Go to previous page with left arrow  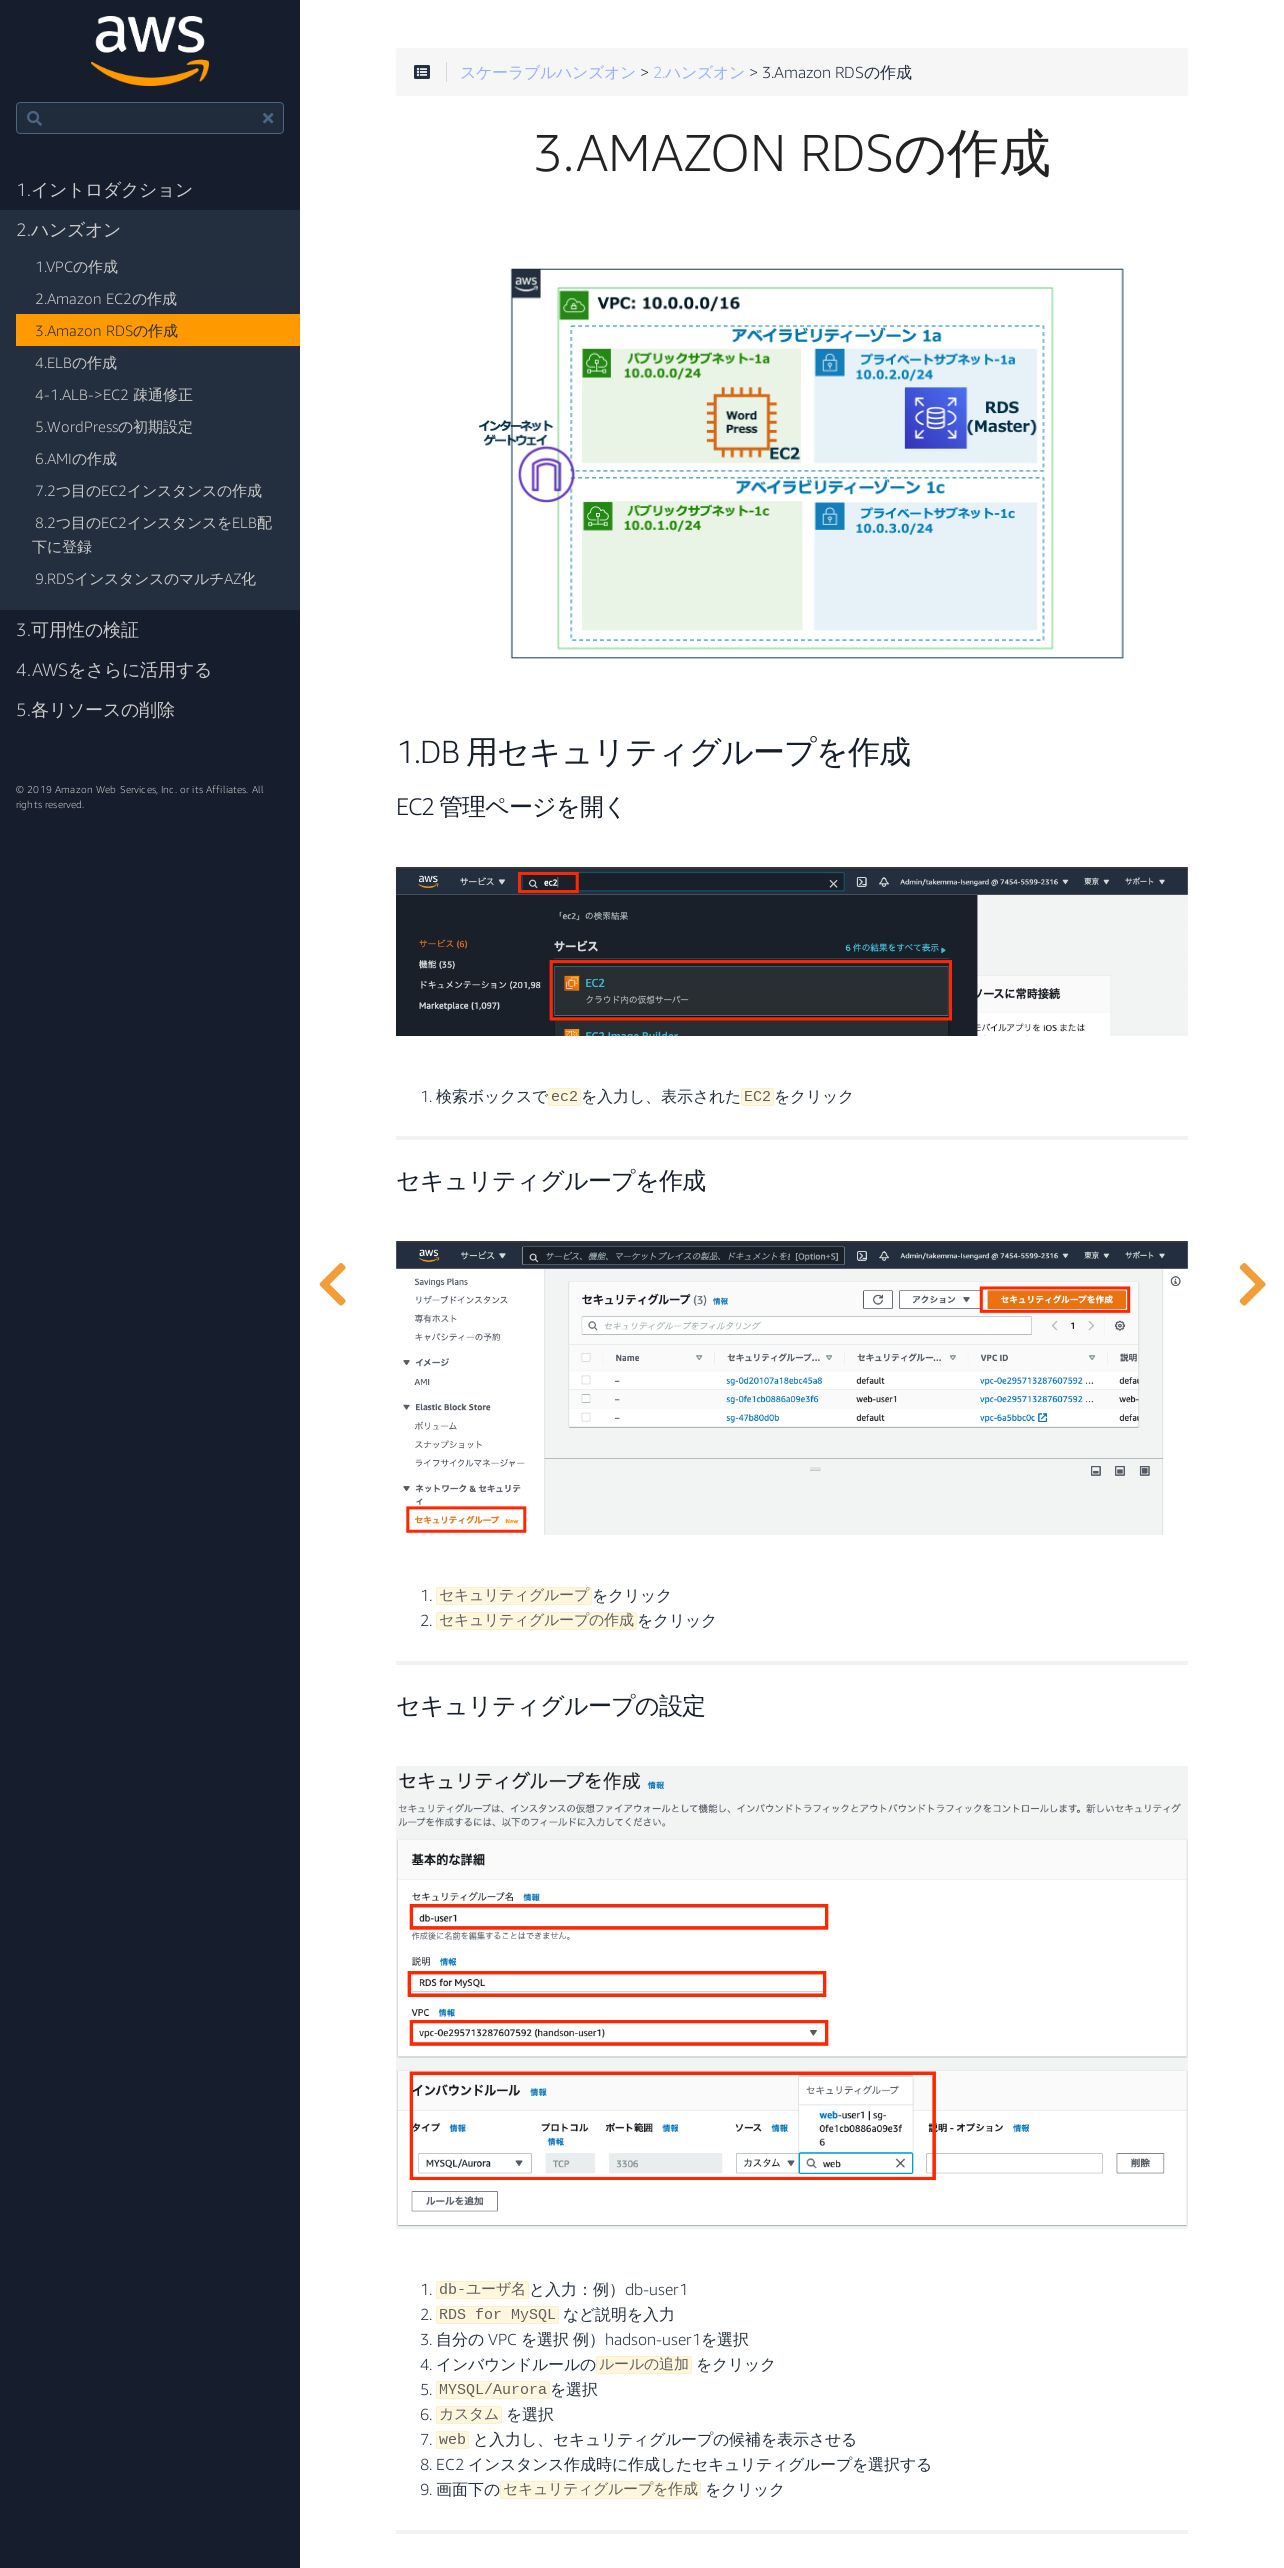coord(333,1284)
